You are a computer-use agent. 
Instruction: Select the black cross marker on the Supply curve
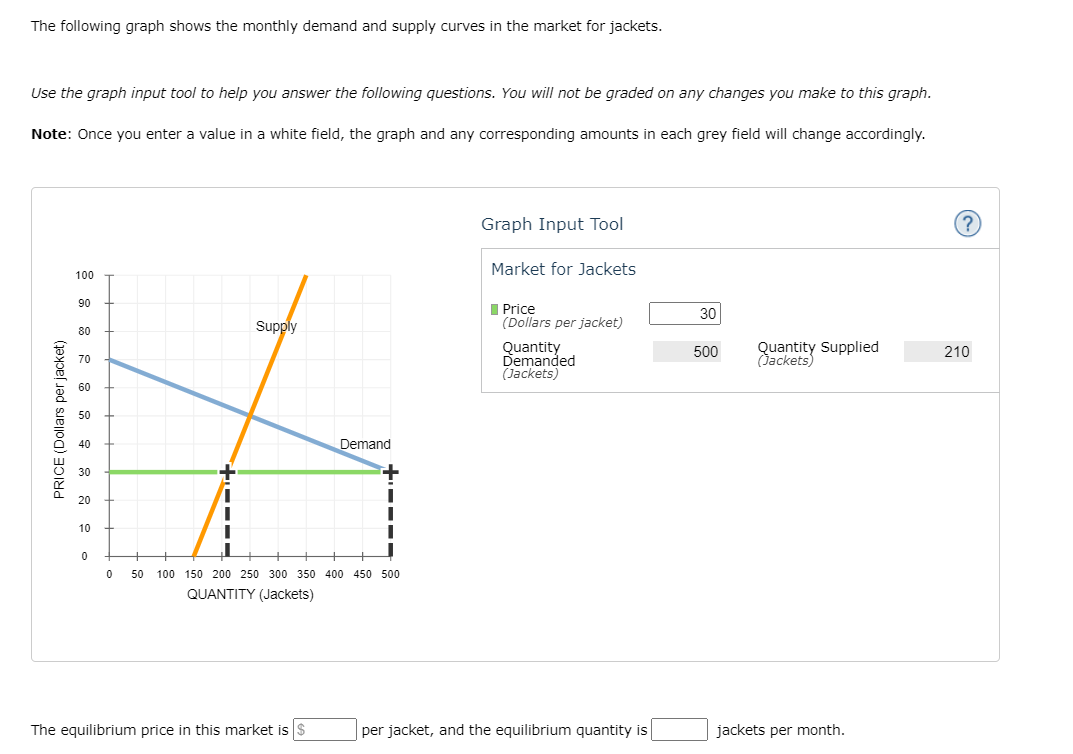point(228,470)
